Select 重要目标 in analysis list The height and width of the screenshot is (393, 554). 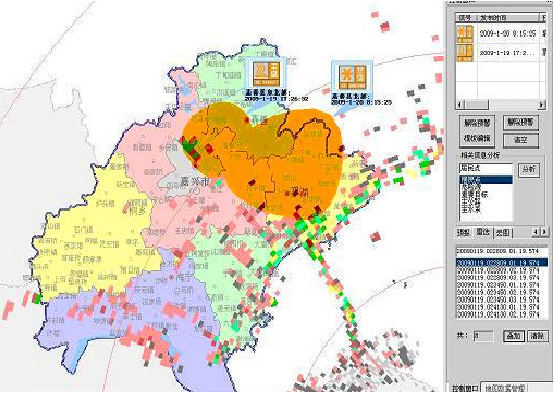coord(475,194)
